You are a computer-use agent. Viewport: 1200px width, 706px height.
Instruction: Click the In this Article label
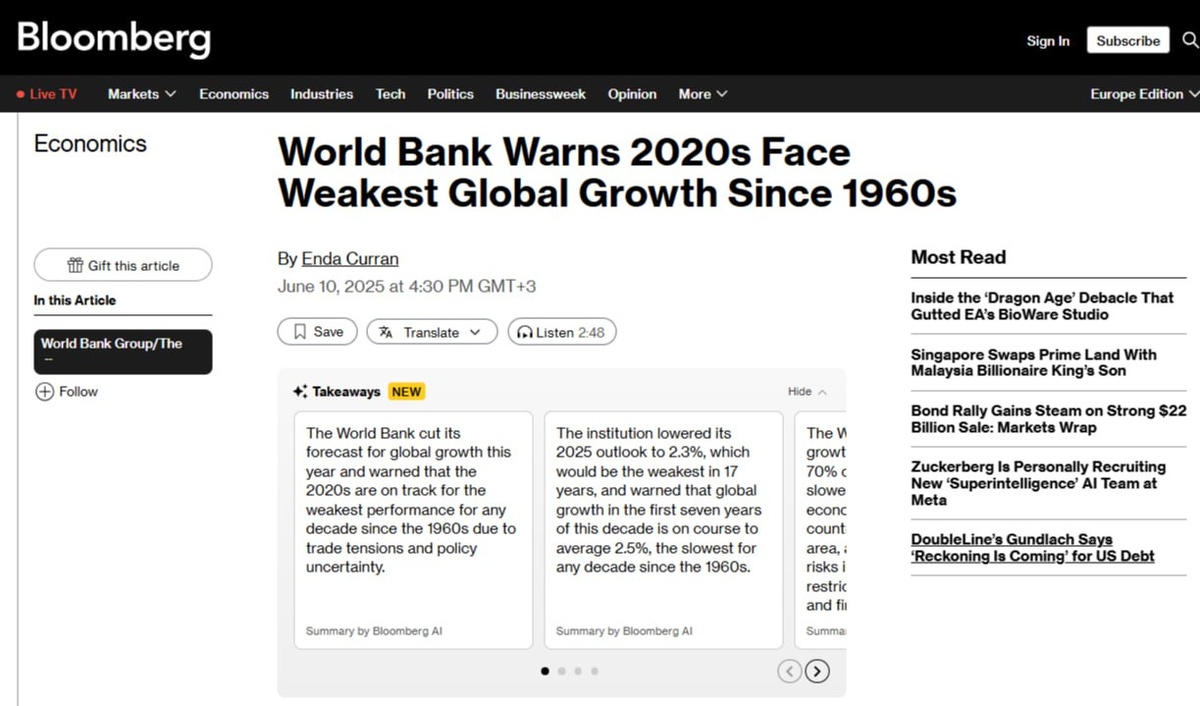(x=75, y=300)
